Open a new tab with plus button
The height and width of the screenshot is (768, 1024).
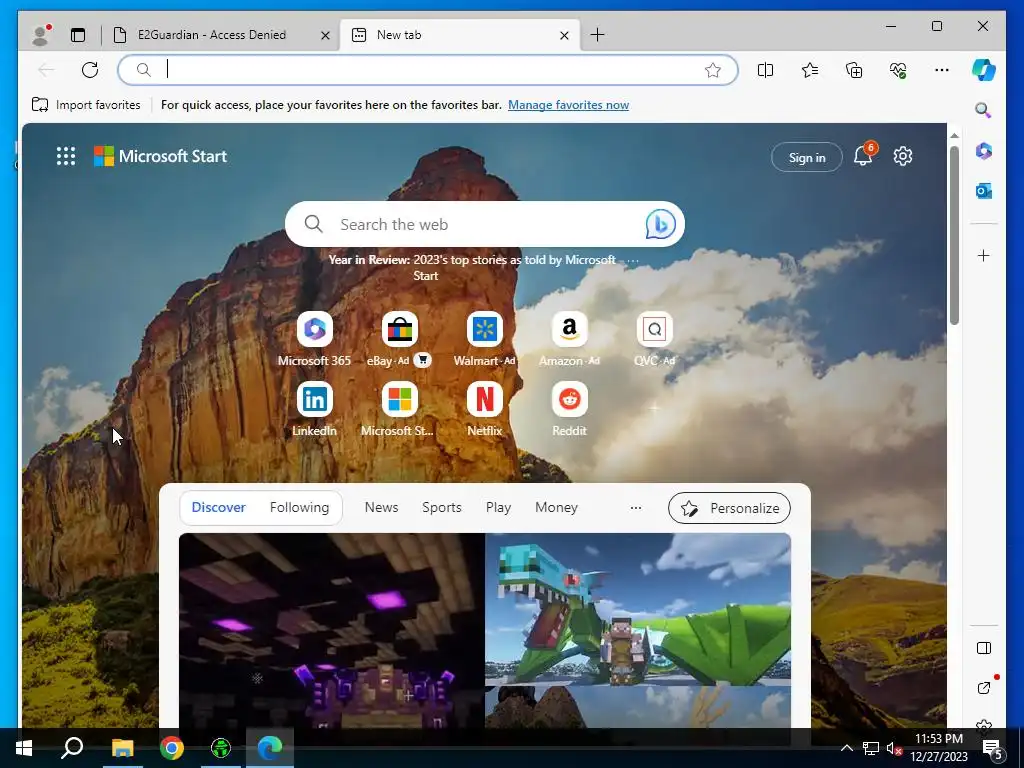[x=597, y=35]
